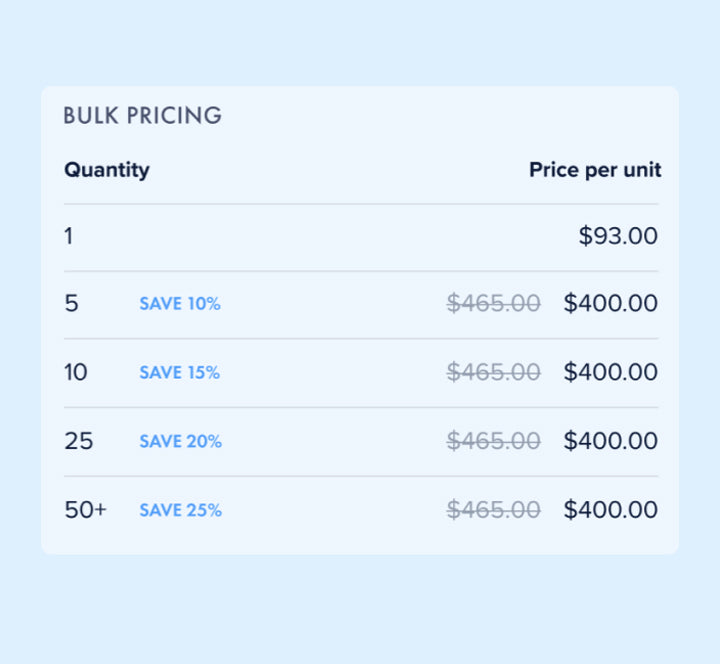
Task: Click the SAVE 25% label
Action: click(180, 510)
